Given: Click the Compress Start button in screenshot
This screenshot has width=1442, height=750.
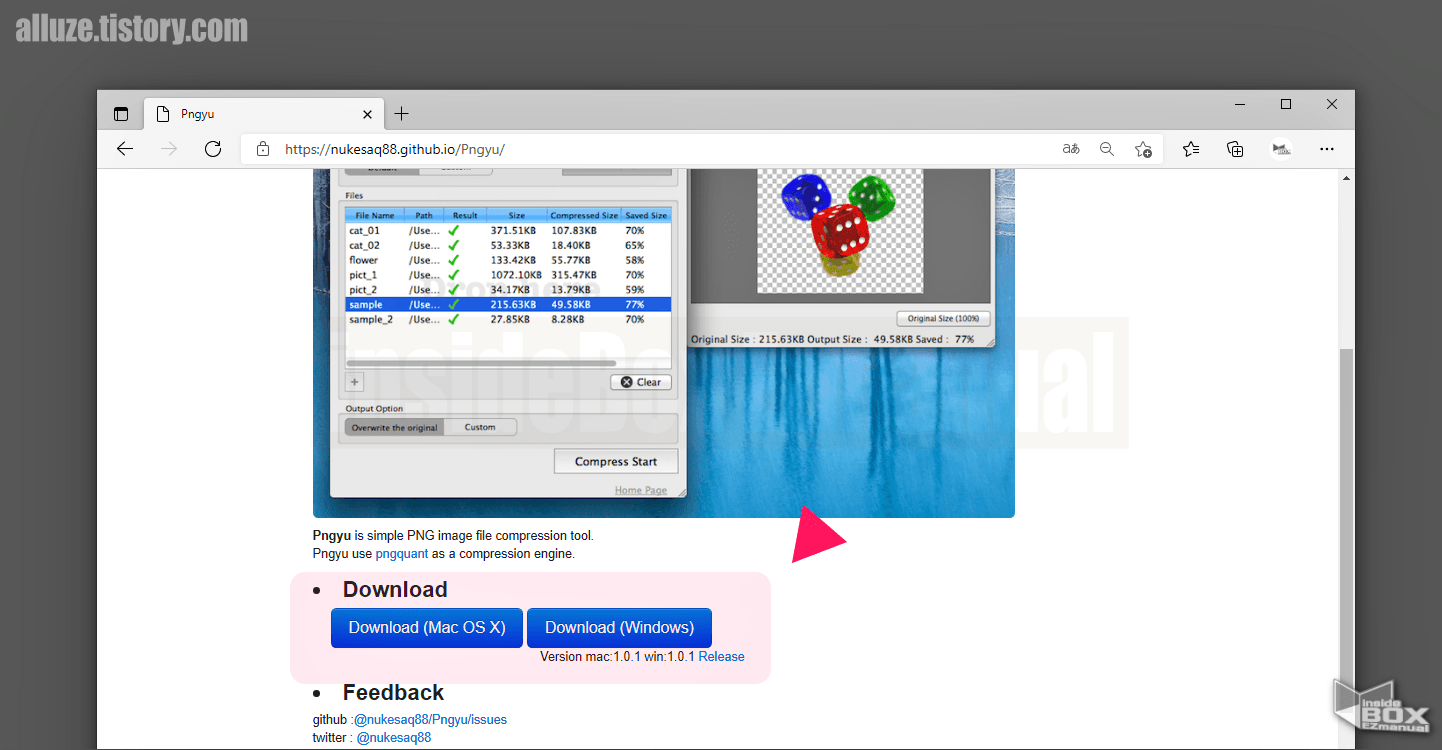Looking at the screenshot, I should coord(616,461).
